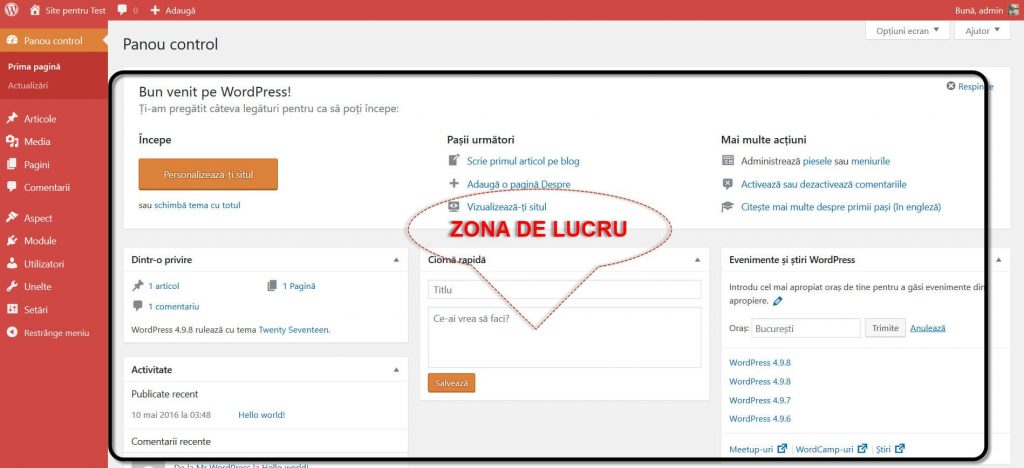Viewport: 1024px width, 468px height.
Task: Open Panou control in sidebar
Action: click(x=54, y=40)
